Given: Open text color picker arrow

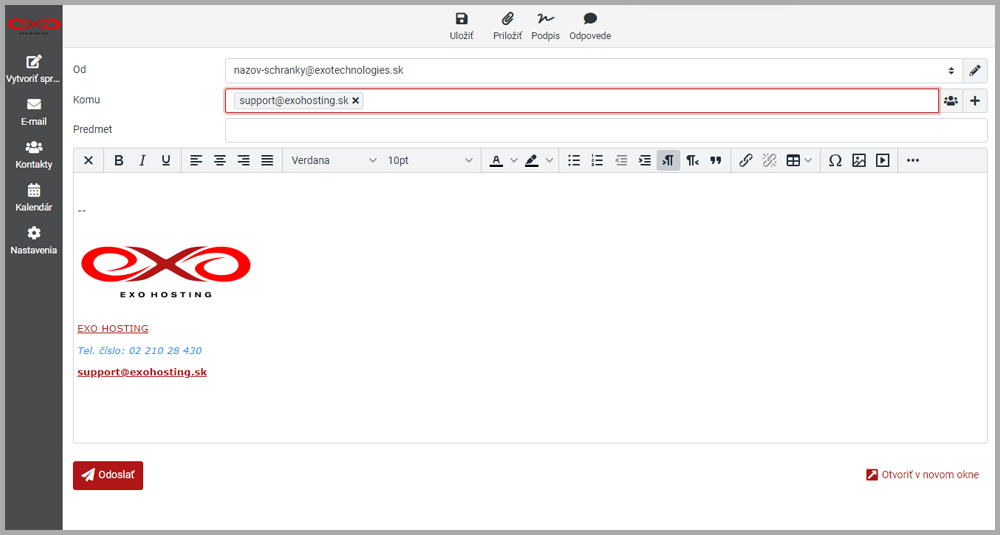Looking at the screenshot, I should click(514, 160).
